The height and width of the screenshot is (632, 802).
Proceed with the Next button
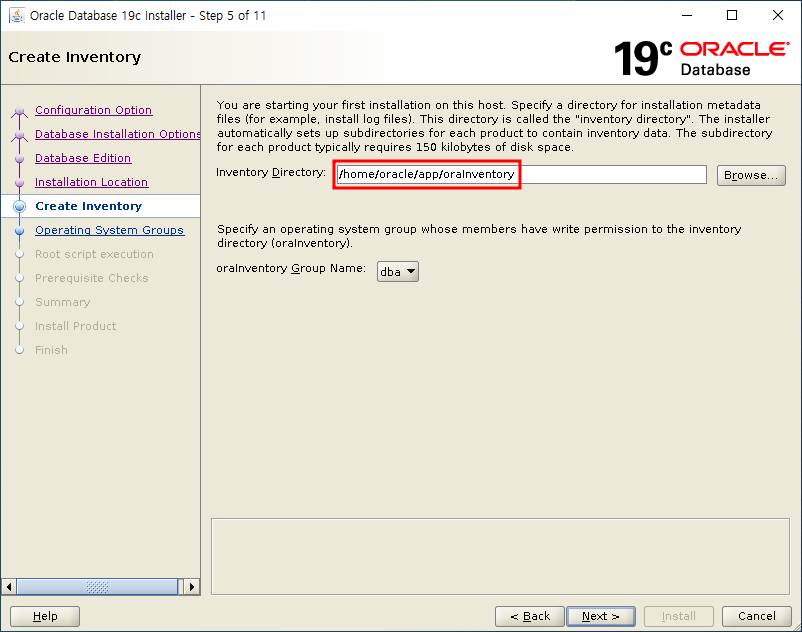point(601,616)
